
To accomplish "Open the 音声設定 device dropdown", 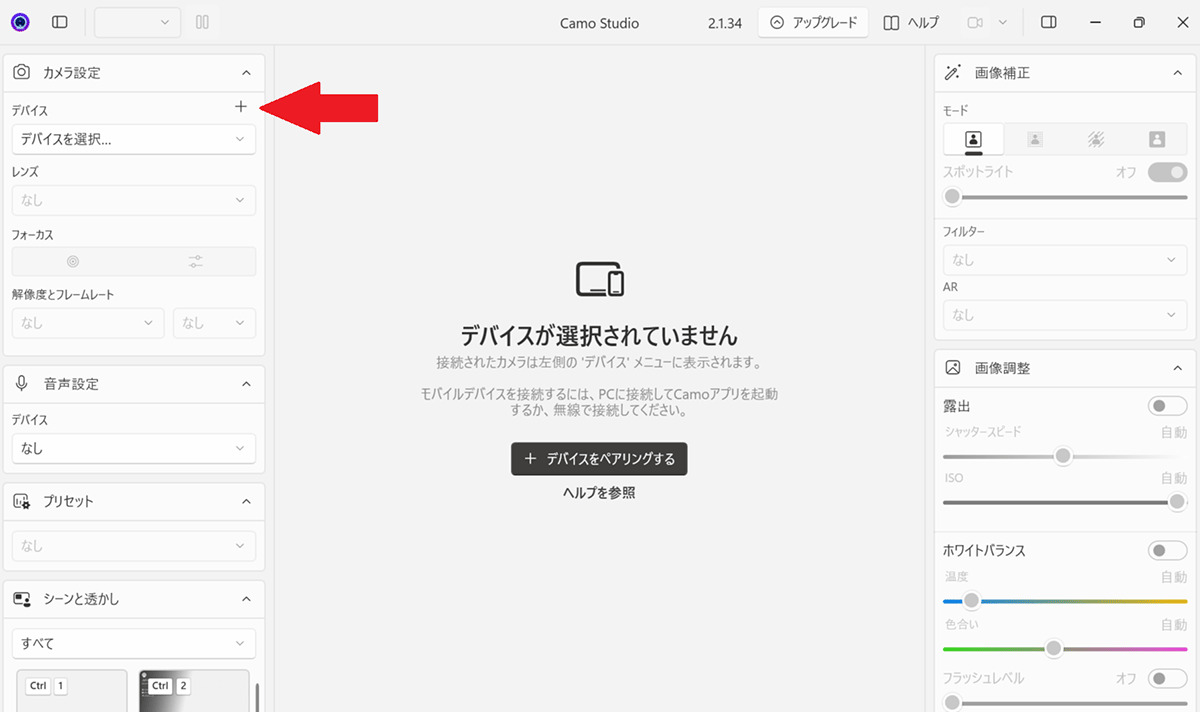I will pos(134,448).
